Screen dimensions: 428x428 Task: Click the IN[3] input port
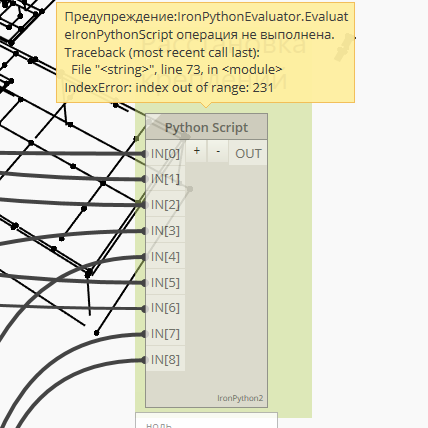click(x=165, y=231)
